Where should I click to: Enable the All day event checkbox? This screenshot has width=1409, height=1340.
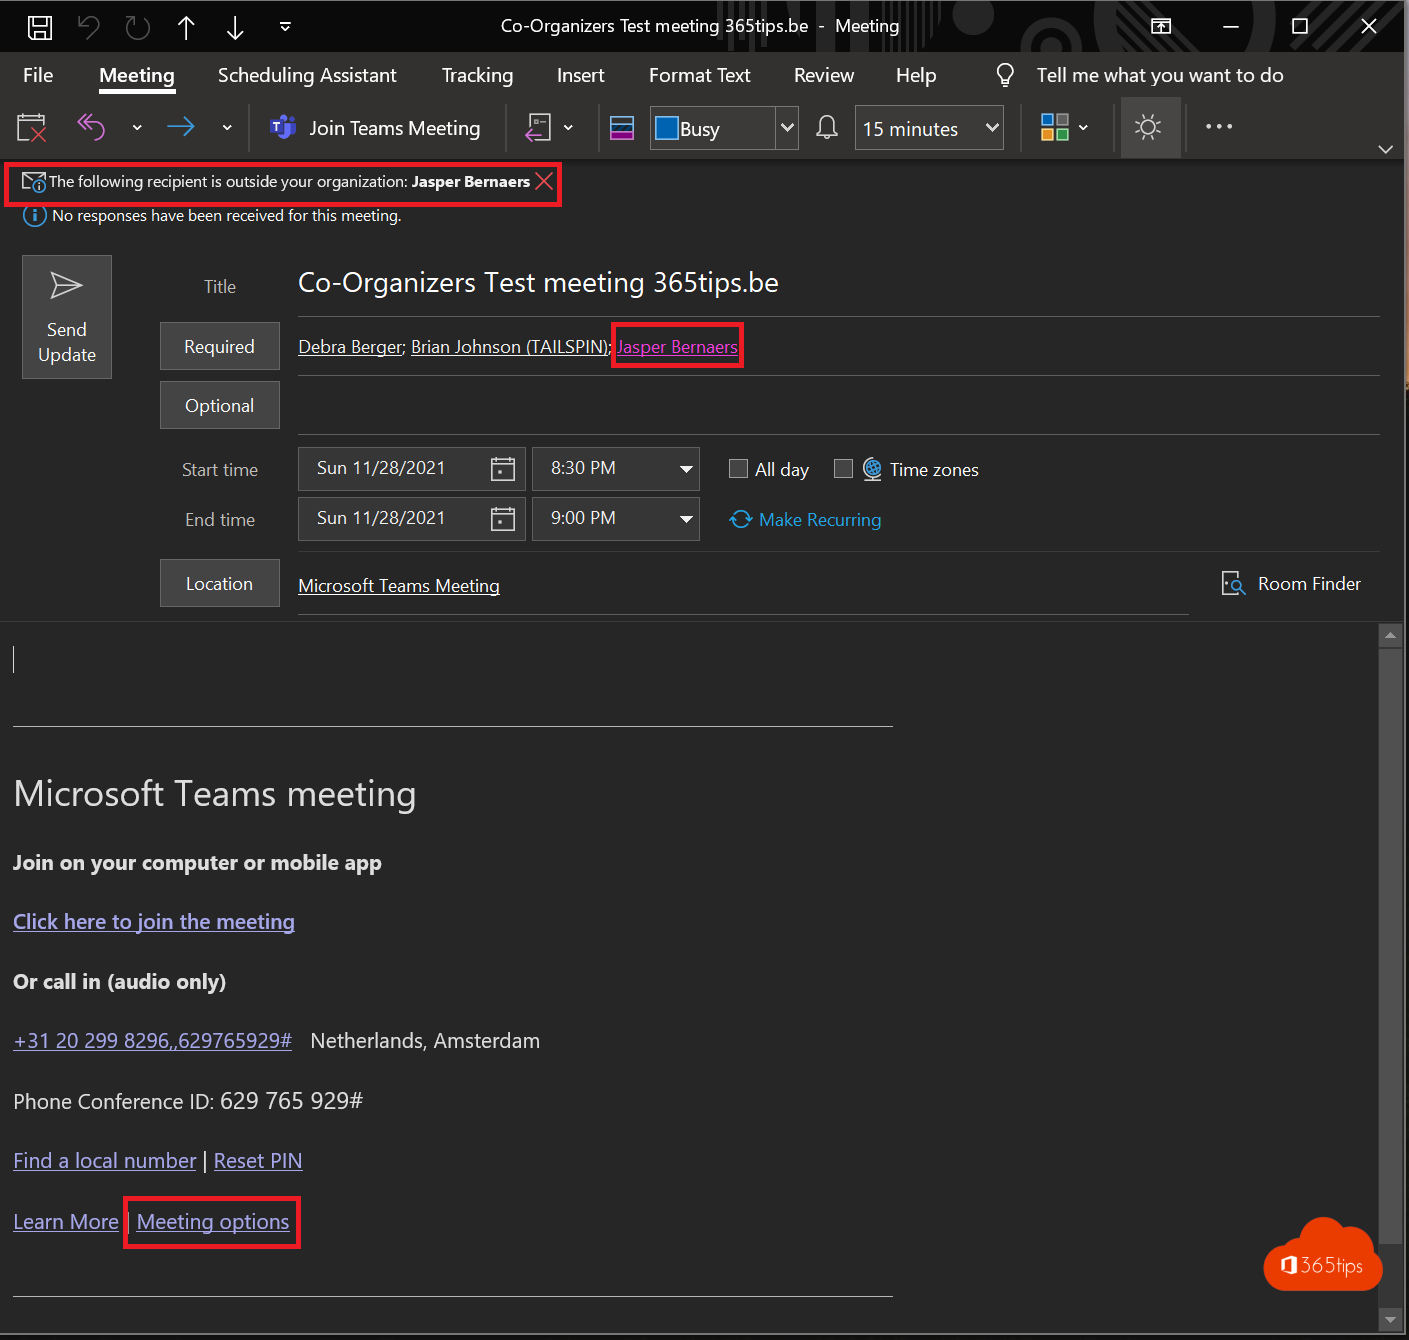[738, 468]
